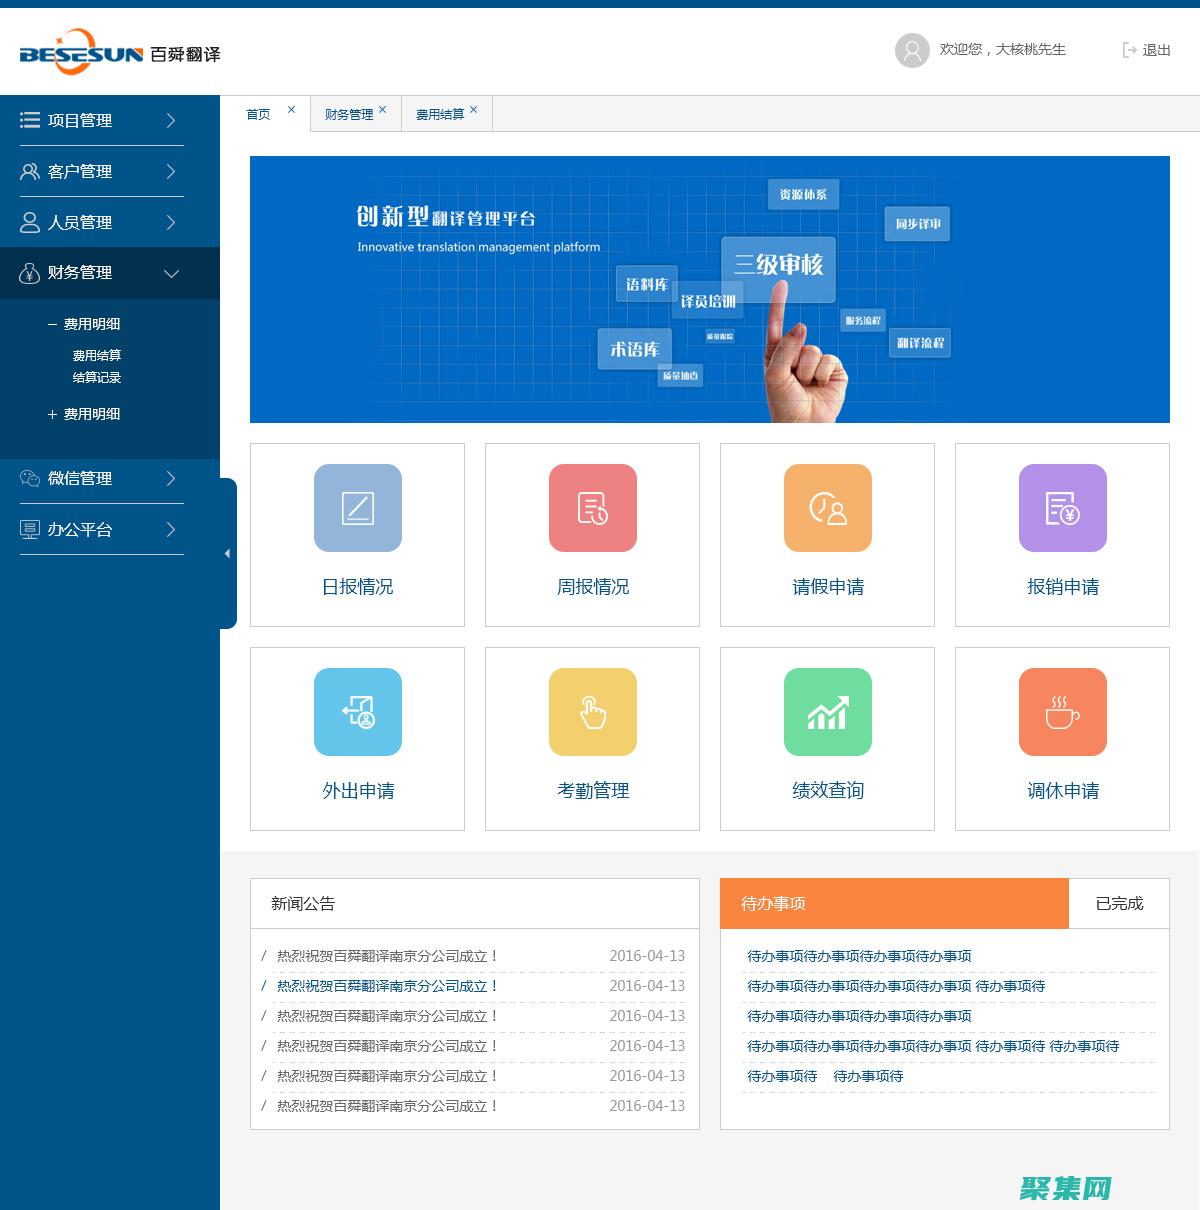Switch to the 财务管理 tab
This screenshot has height=1210, width=1200.
tap(348, 113)
